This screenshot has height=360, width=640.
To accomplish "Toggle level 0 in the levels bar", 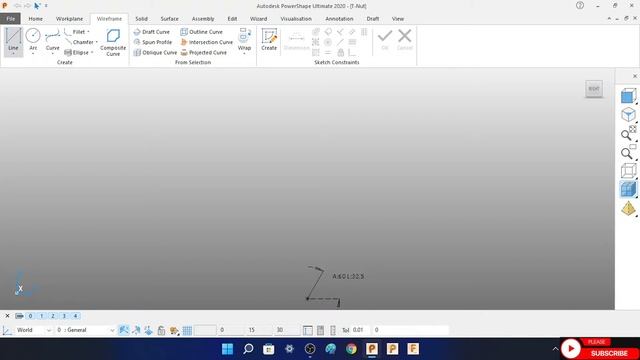I will (30, 316).
